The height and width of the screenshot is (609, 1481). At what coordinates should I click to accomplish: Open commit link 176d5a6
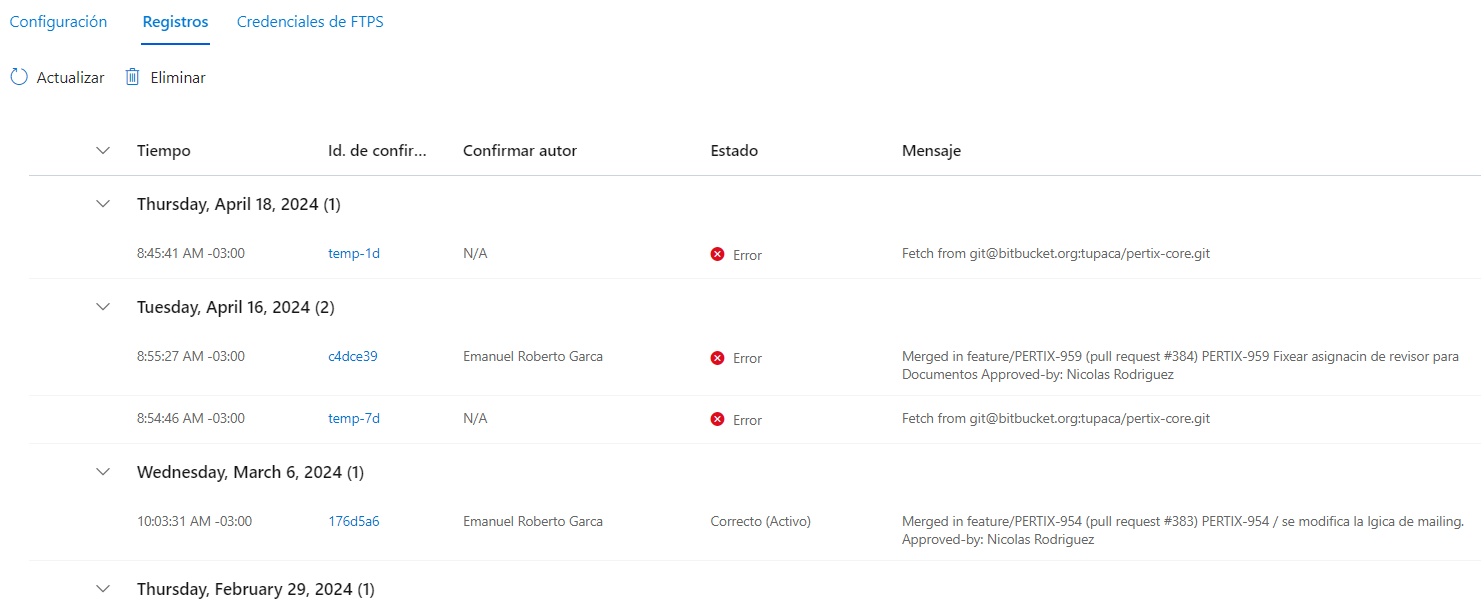tap(354, 521)
